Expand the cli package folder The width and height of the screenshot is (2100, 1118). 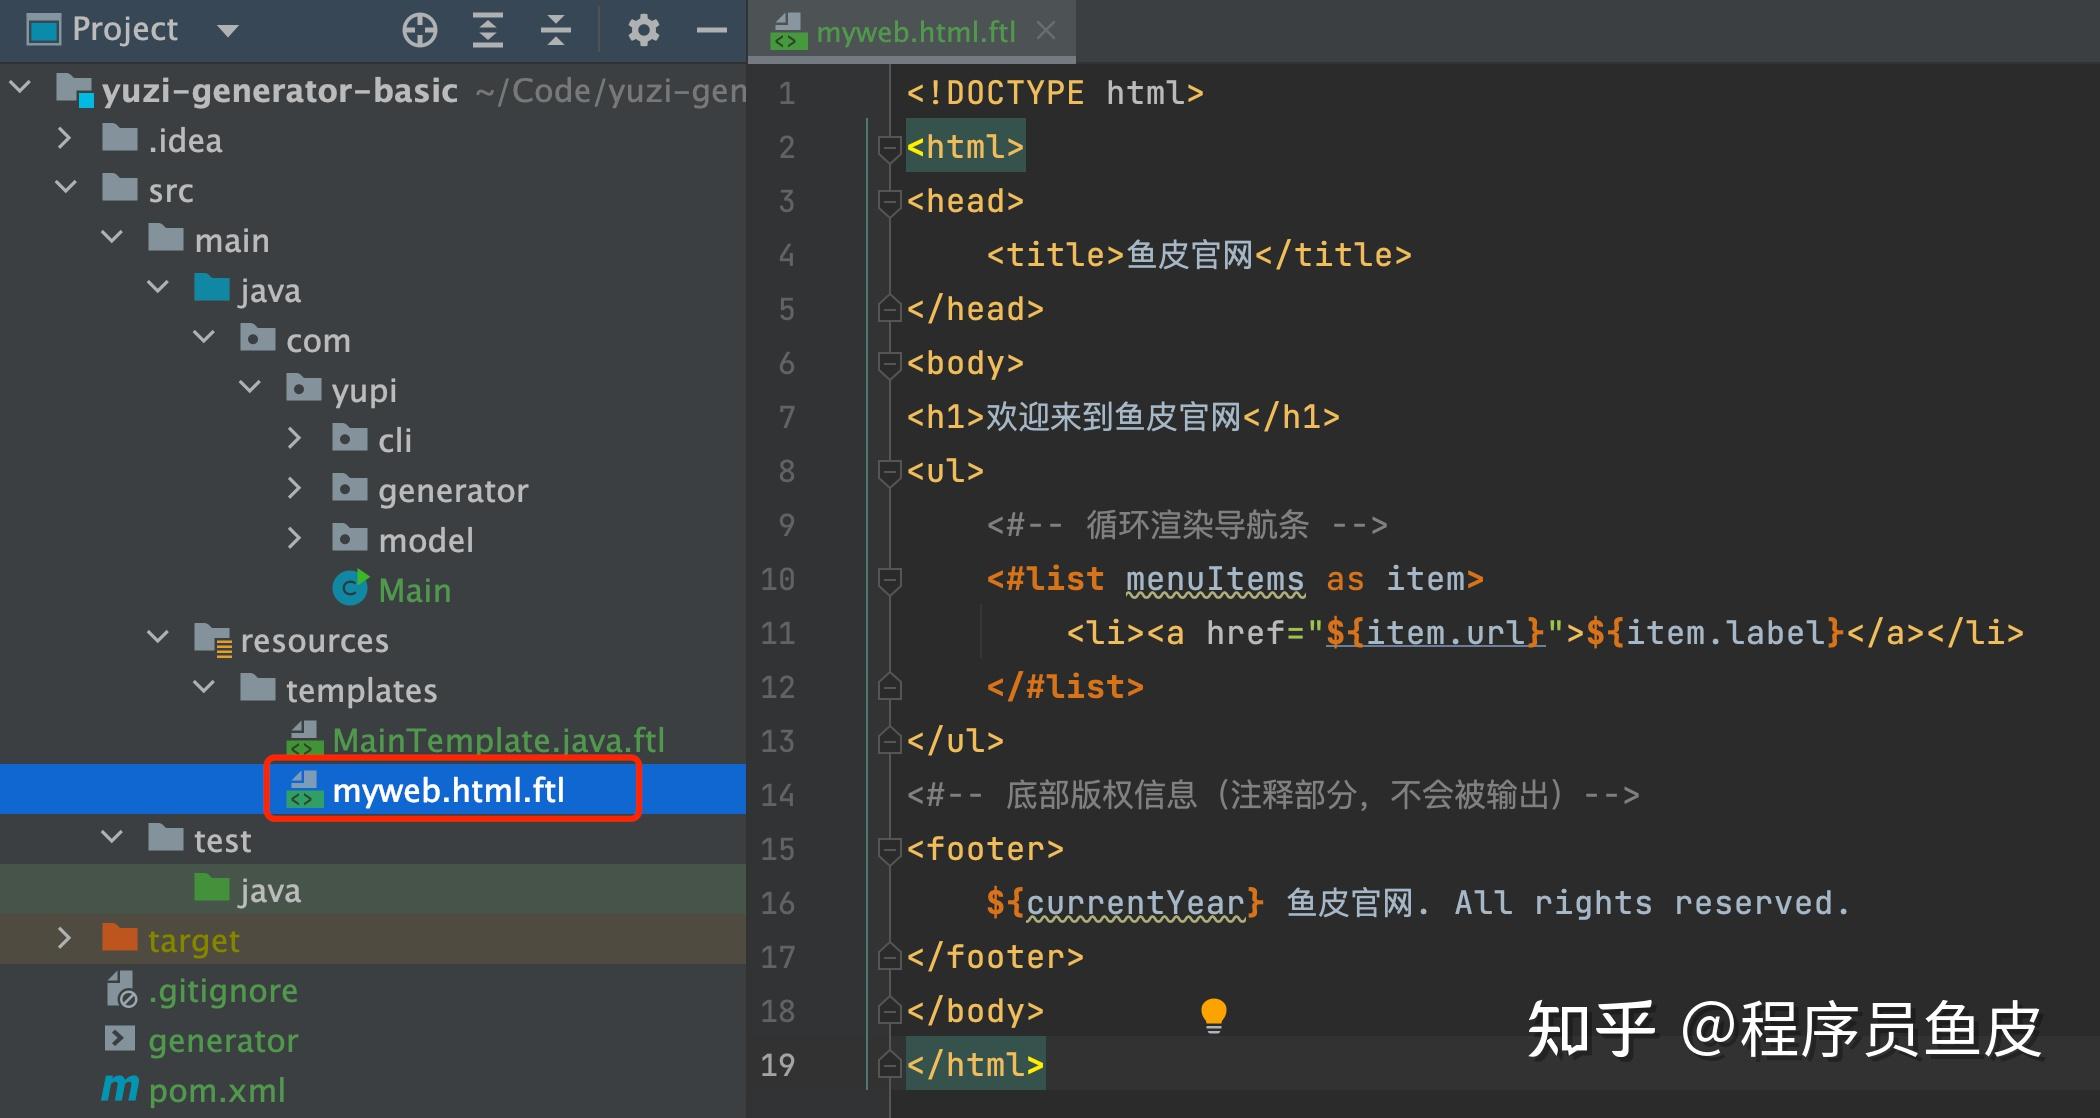click(x=294, y=439)
